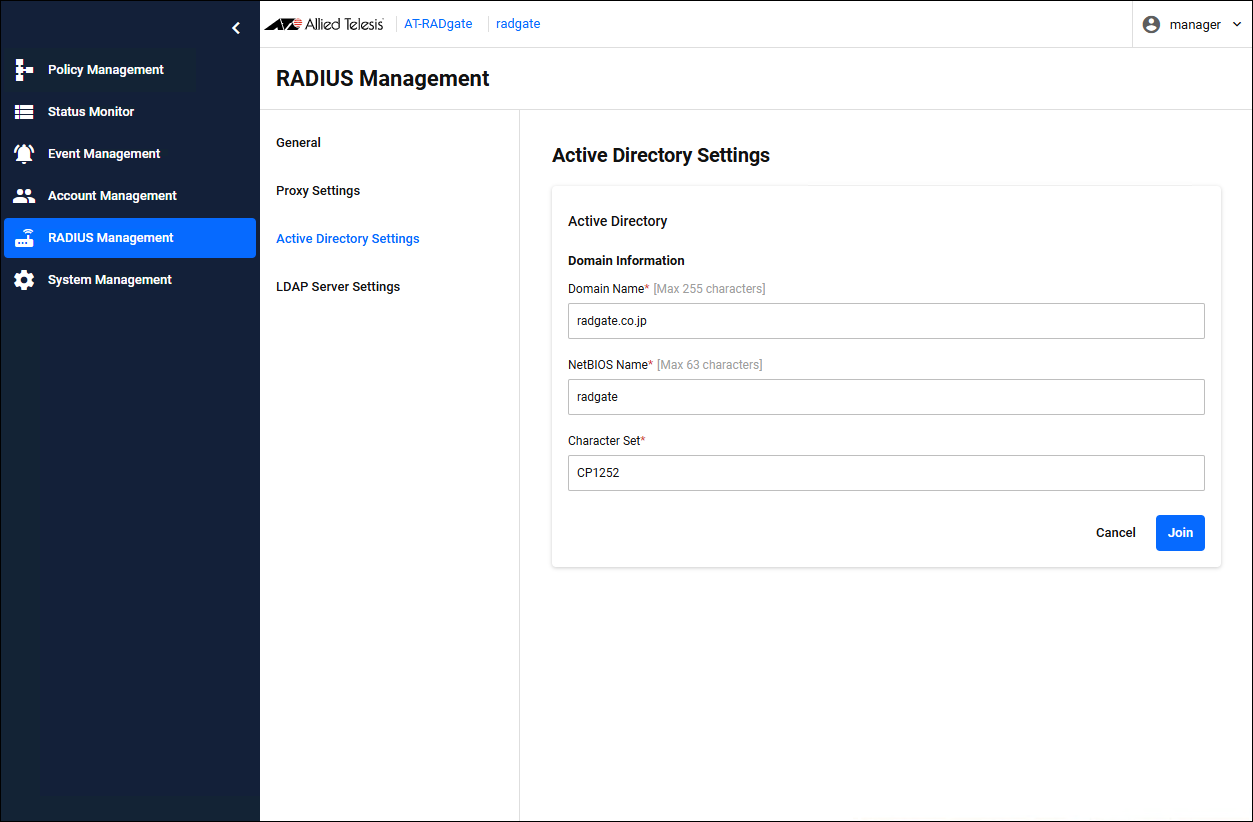Image resolution: width=1253 pixels, height=822 pixels.
Task: Collapse the sidebar with the chevron arrow
Action: pyautogui.click(x=236, y=28)
